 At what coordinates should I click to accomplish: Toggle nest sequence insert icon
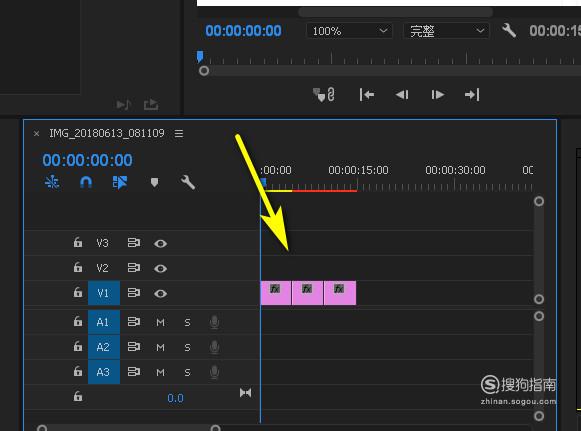(52, 182)
